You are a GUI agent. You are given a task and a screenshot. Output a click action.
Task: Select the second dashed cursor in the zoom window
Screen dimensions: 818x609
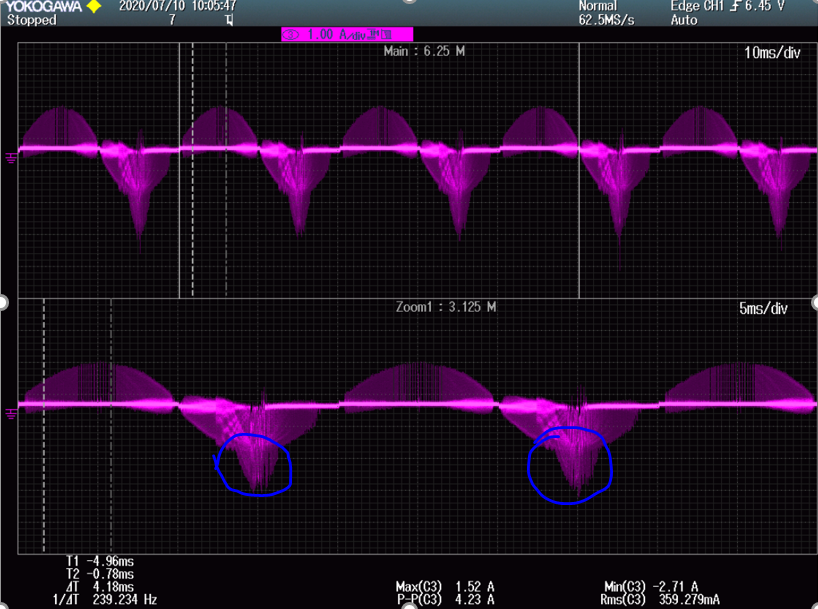(x=111, y=426)
